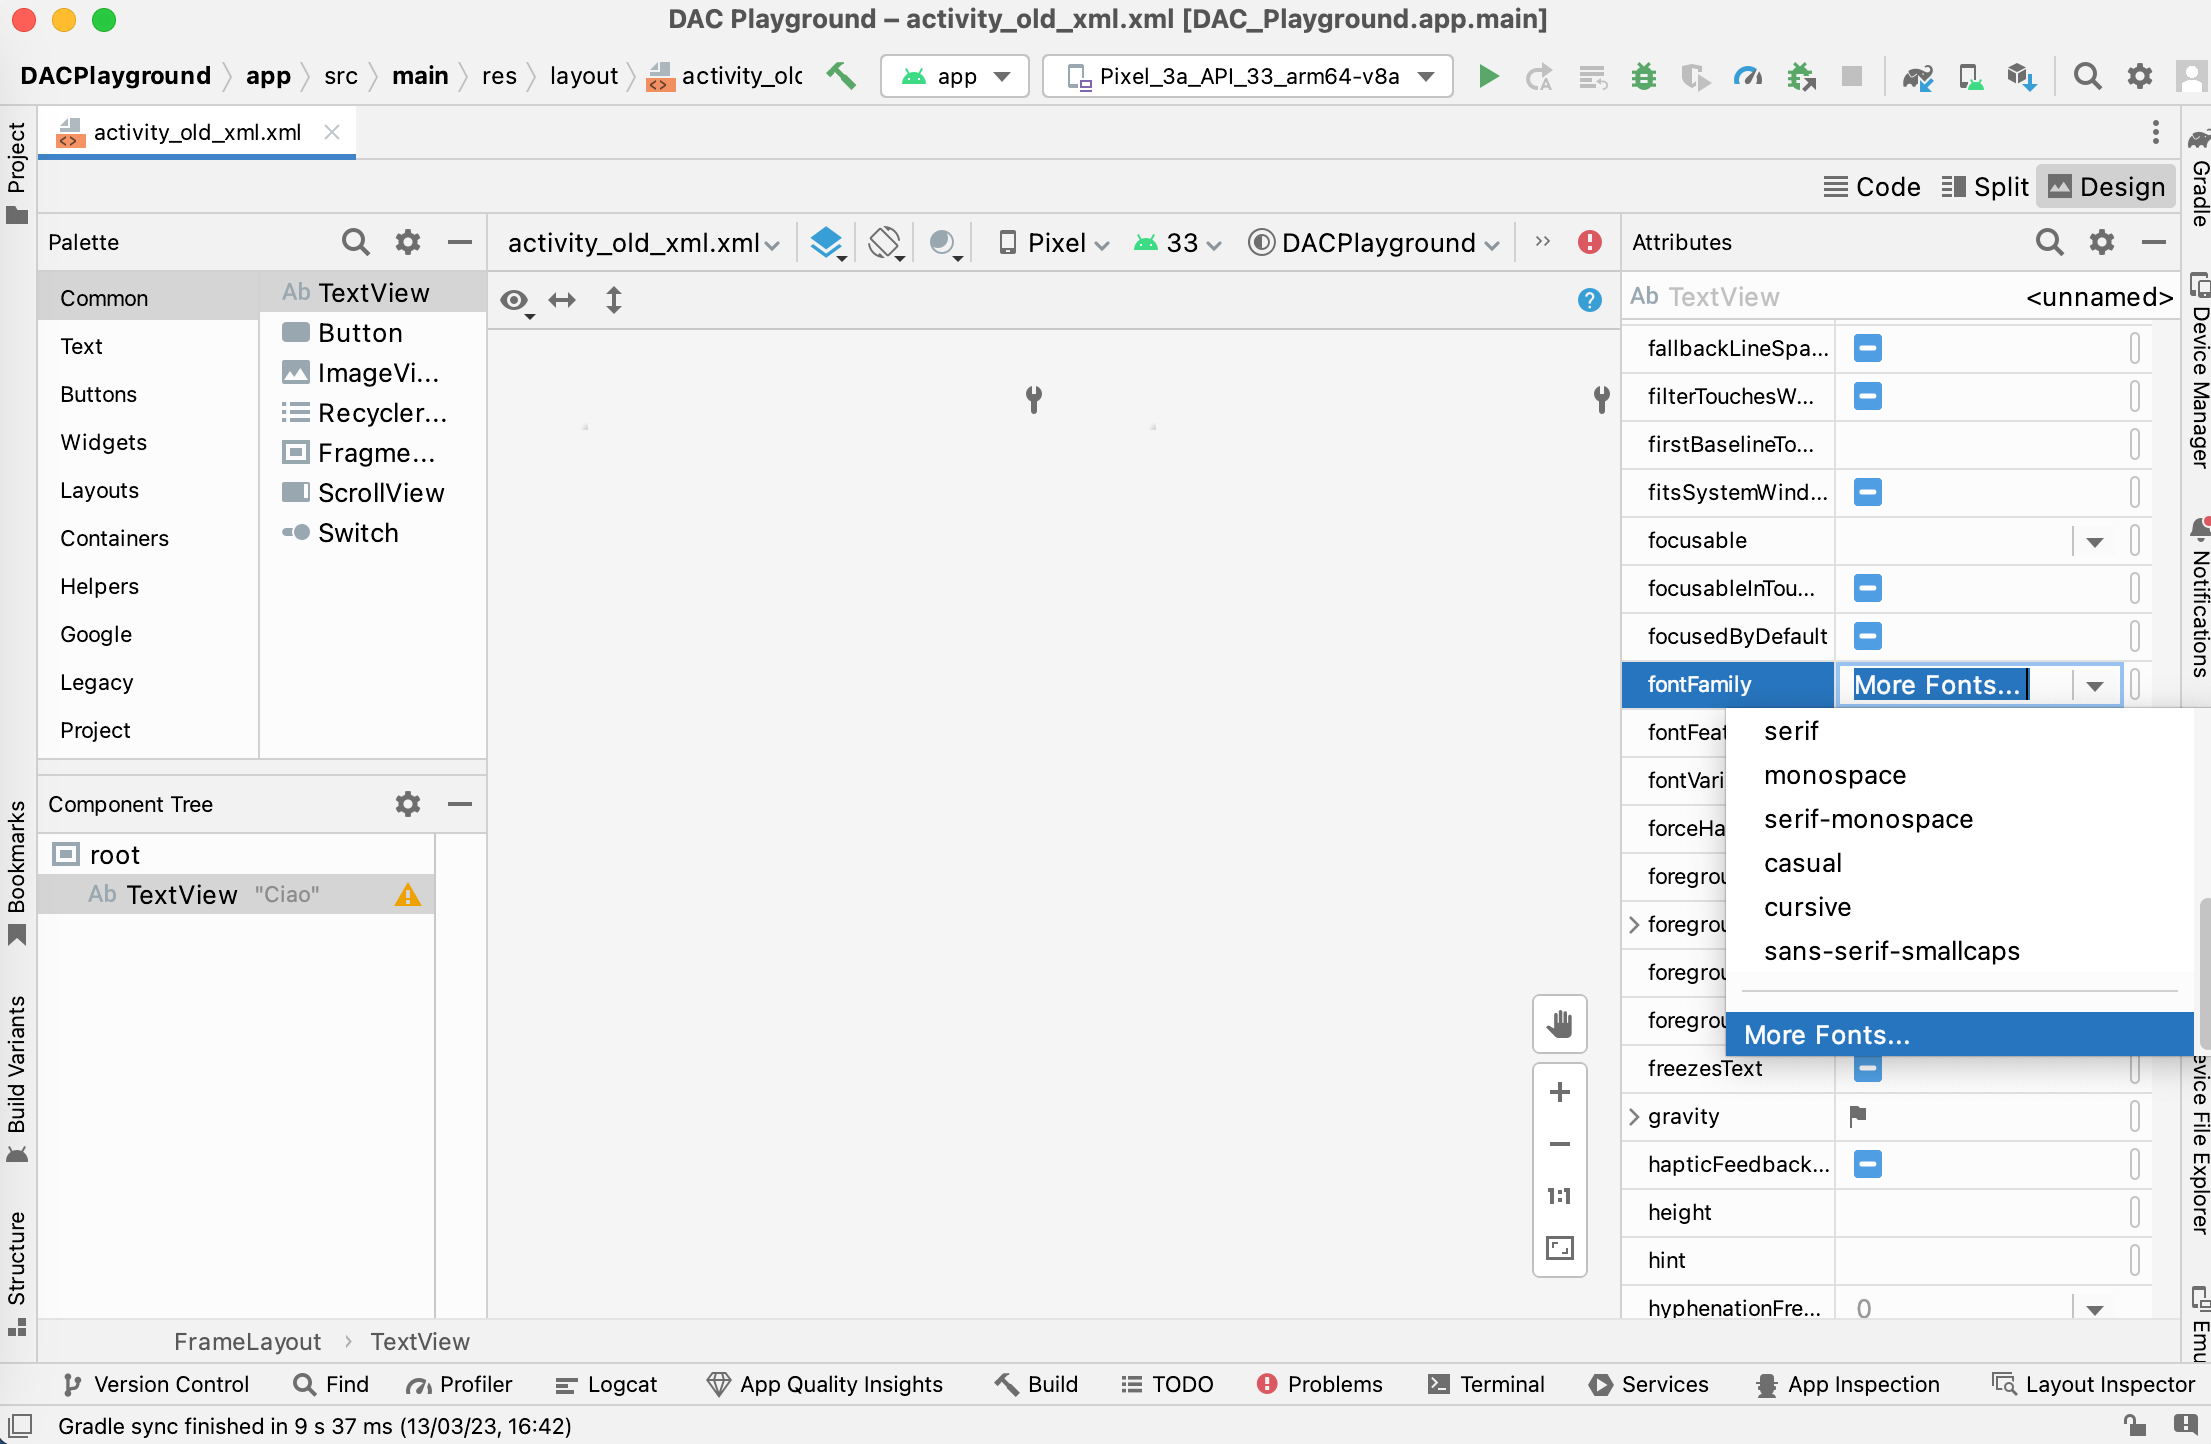
Task: Click the zoom-to-fit (1:1) icon on canvas
Action: (x=1560, y=1193)
